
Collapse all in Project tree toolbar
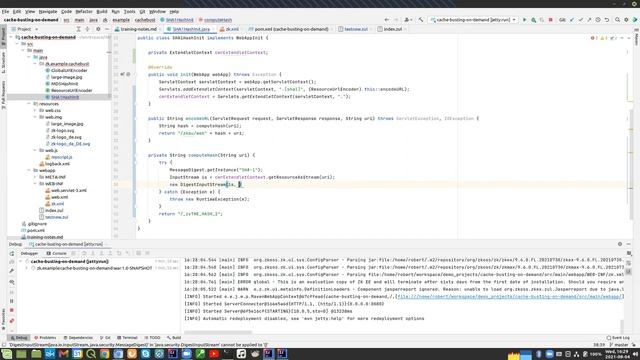87,29
